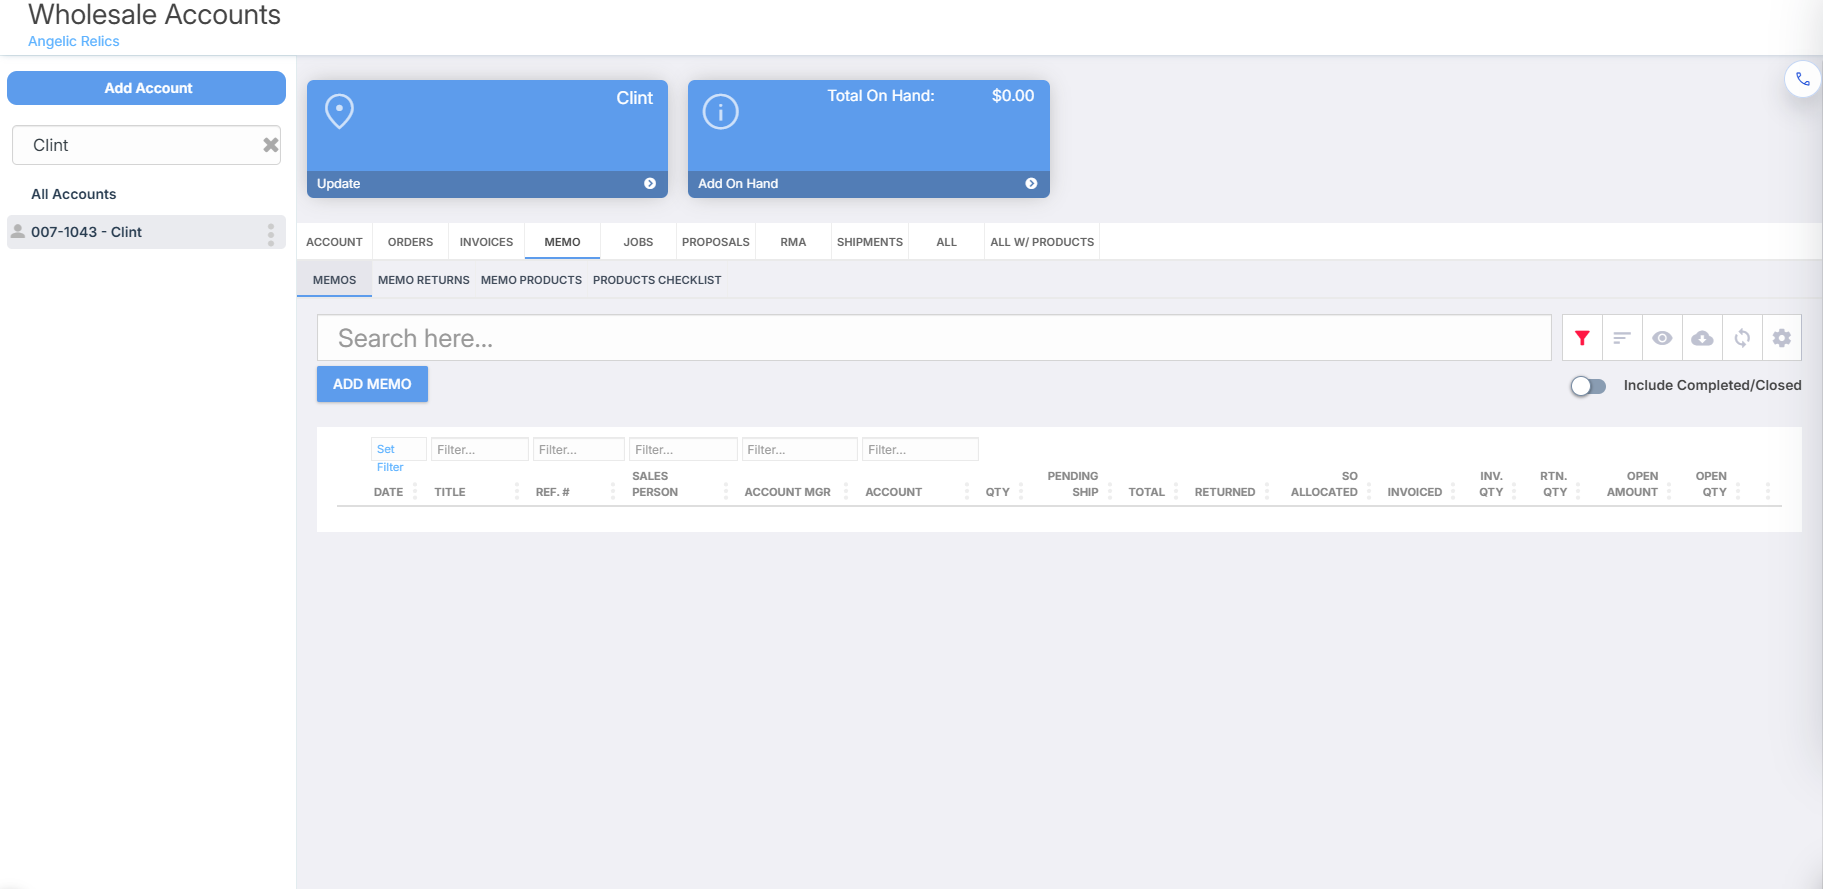The width and height of the screenshot is (1823, 889).
Task: Click the location pin icon on Clint card
Action: (x=340, y=111)
